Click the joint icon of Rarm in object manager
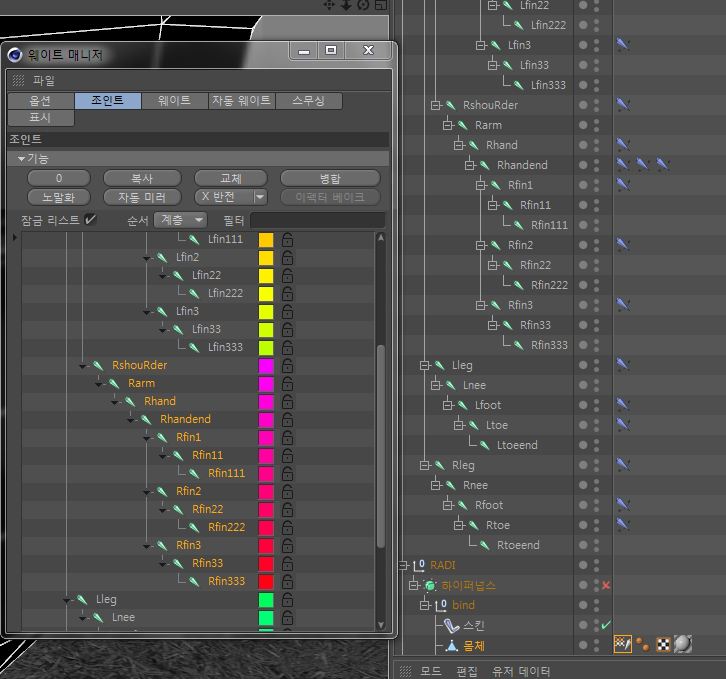Screen dimensions: 726x679 tap(462, 125)
